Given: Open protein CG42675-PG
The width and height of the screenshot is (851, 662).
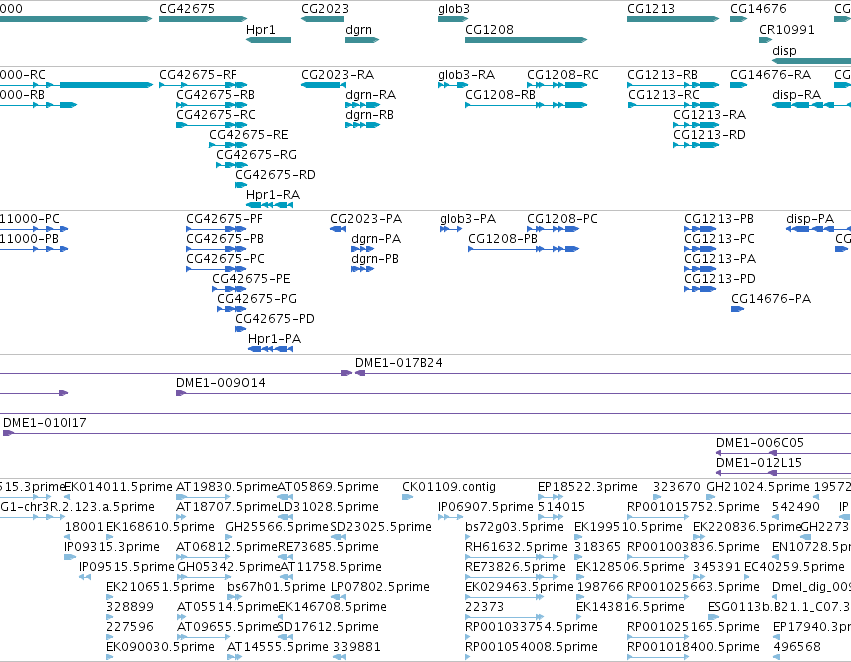Looking at the screenshot, I should point(257,298).
